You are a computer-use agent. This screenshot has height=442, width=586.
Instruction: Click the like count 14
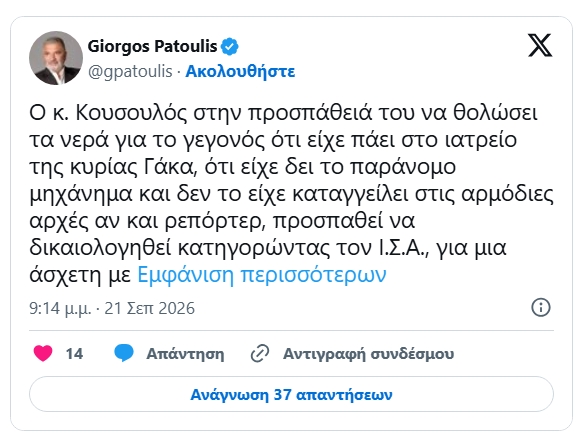pos(74,354)
